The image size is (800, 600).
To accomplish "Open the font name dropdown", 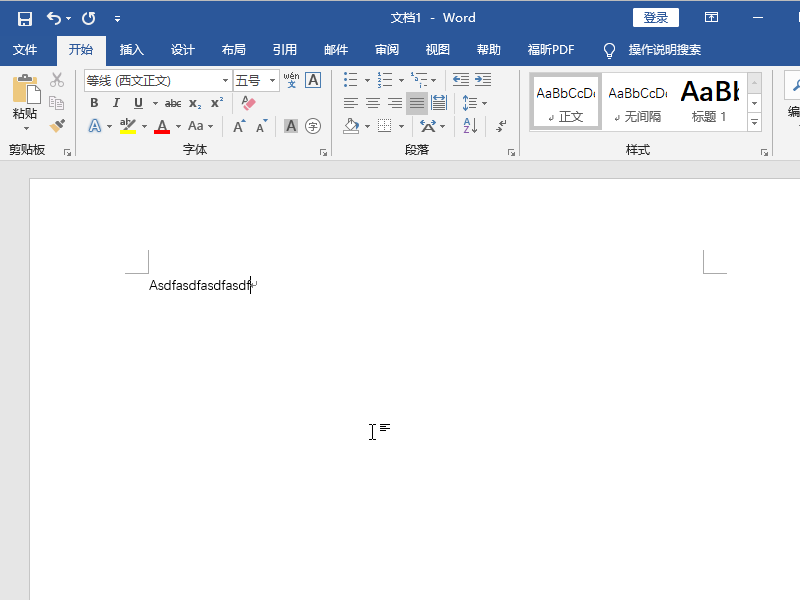I will (x=225, y=81).
